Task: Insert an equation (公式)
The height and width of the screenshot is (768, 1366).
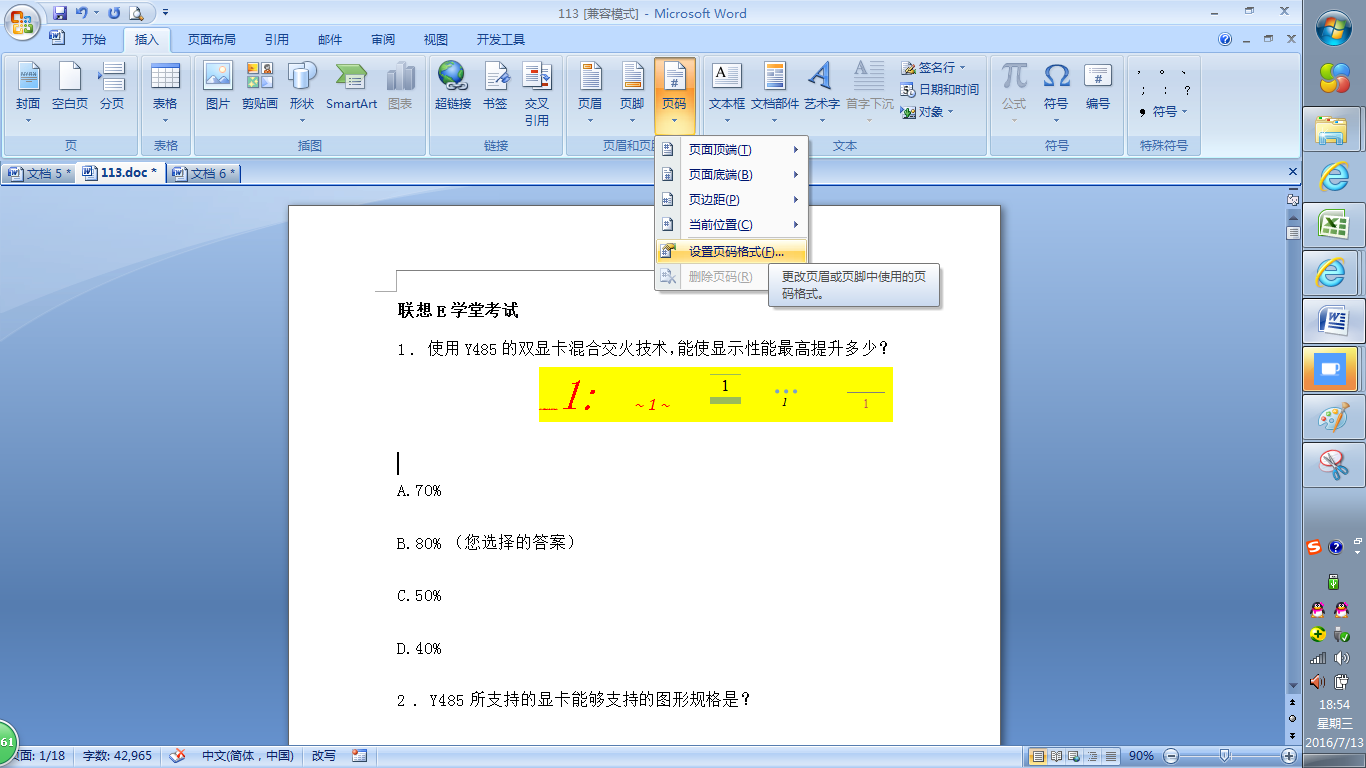Action: (1014, 92)
